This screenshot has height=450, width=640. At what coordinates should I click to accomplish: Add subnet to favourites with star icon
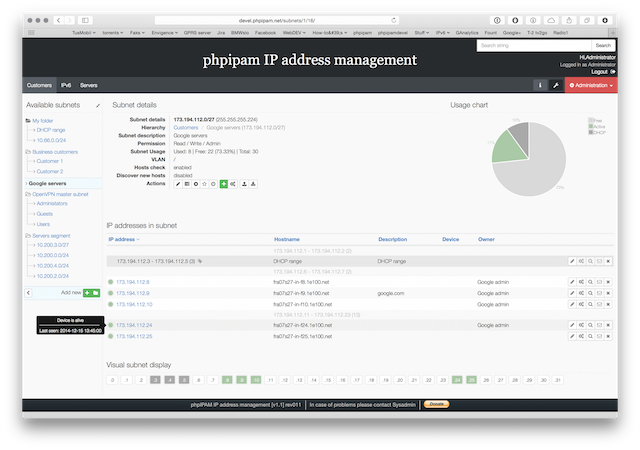[204, 184]
